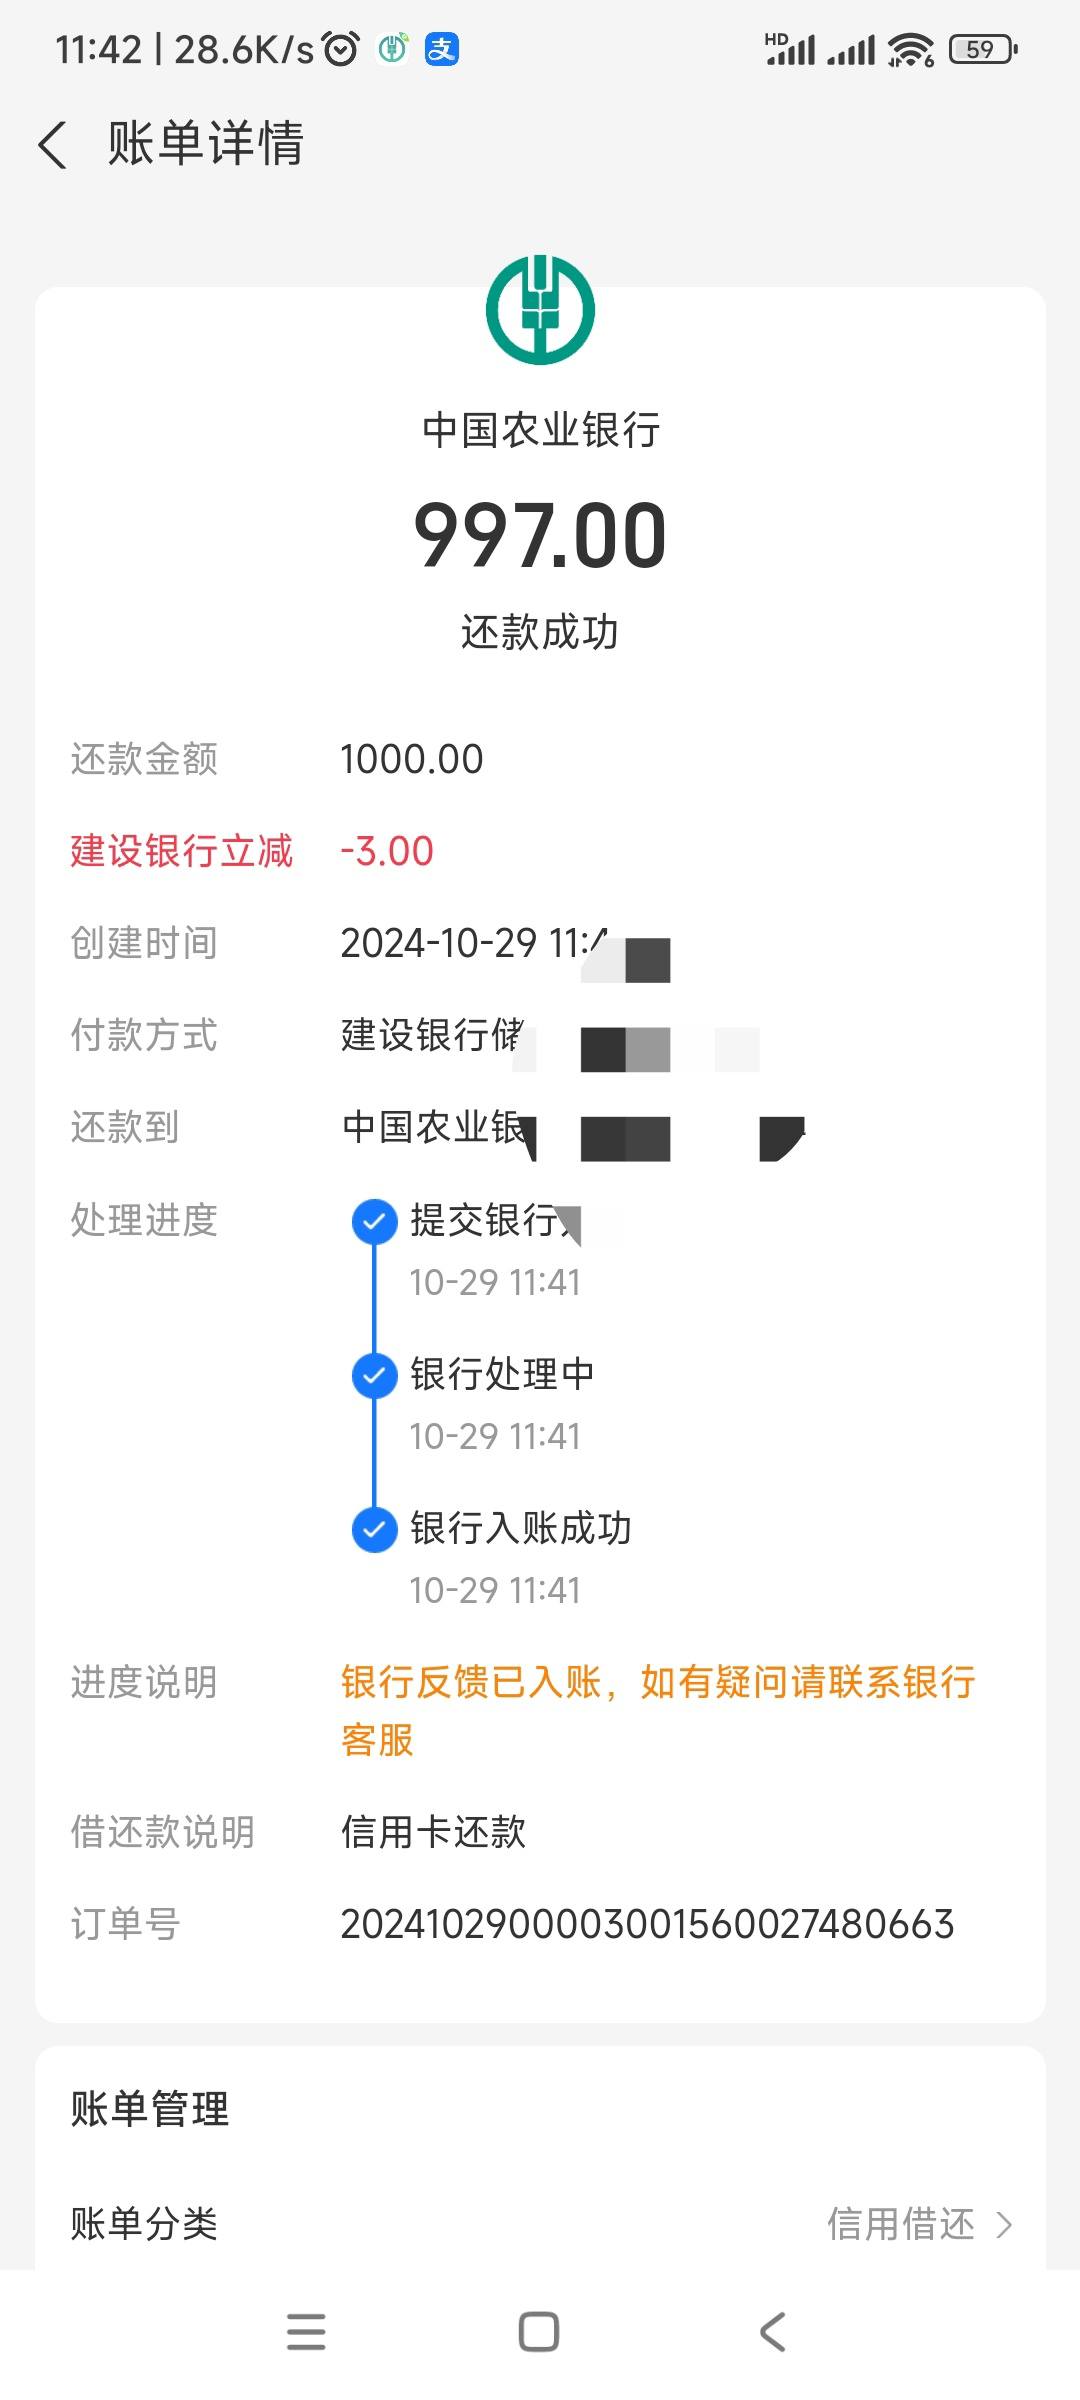
Task: Tap the battery indicator icon
Action: [x=983, y=49]
